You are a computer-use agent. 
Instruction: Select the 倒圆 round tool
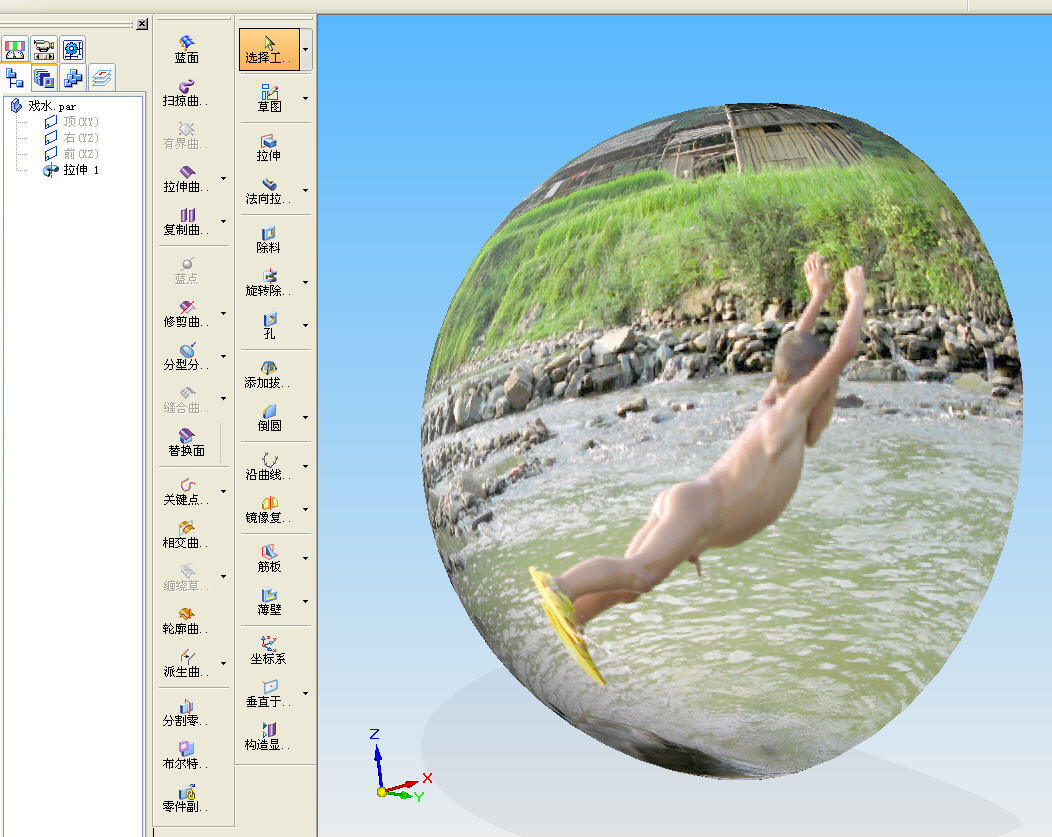click(269, 417)
